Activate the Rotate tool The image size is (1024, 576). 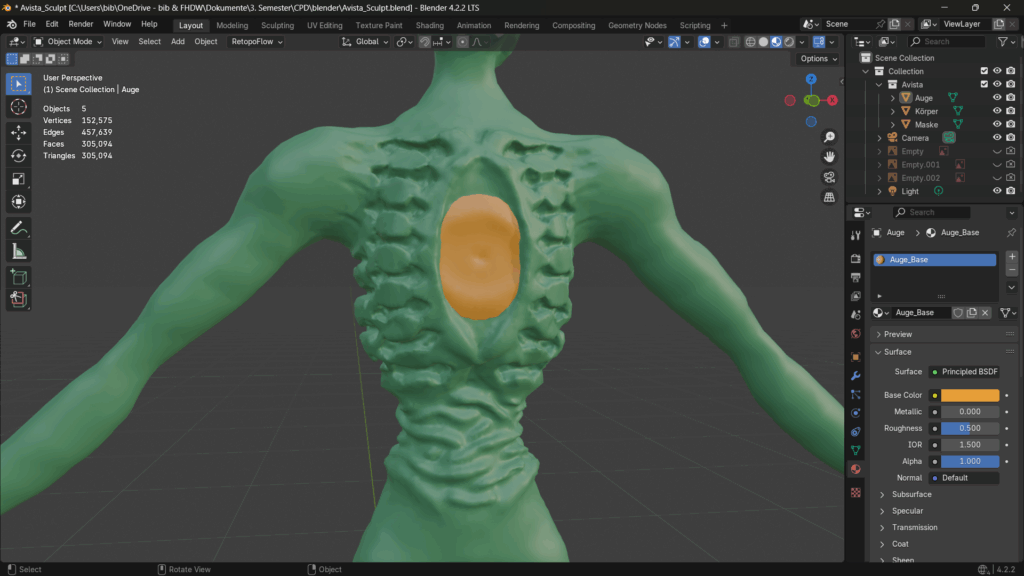coord(18,155)
